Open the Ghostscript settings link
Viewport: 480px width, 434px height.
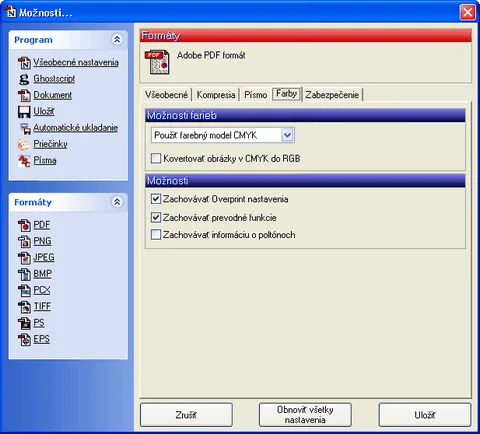[x=54, y=79]
